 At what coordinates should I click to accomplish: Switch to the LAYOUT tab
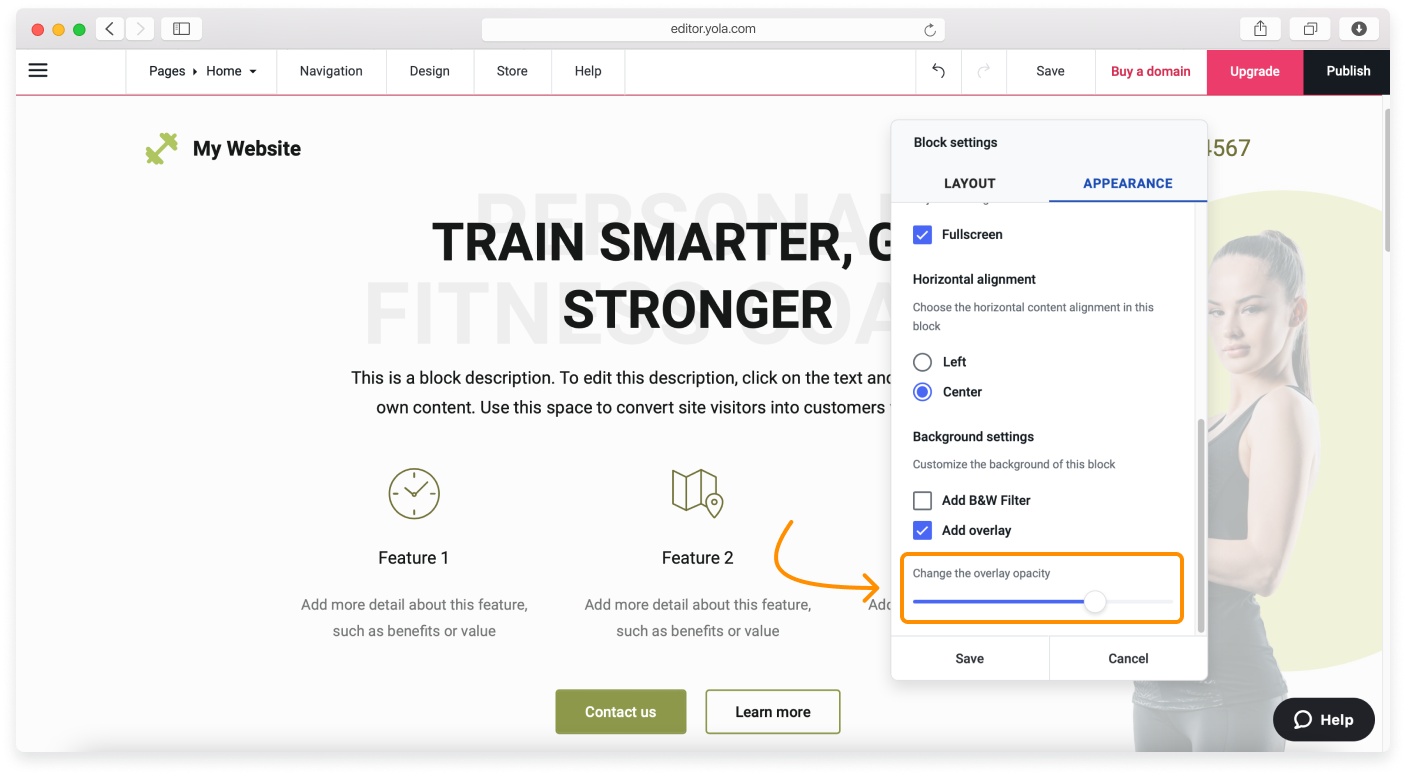point(970,183)
